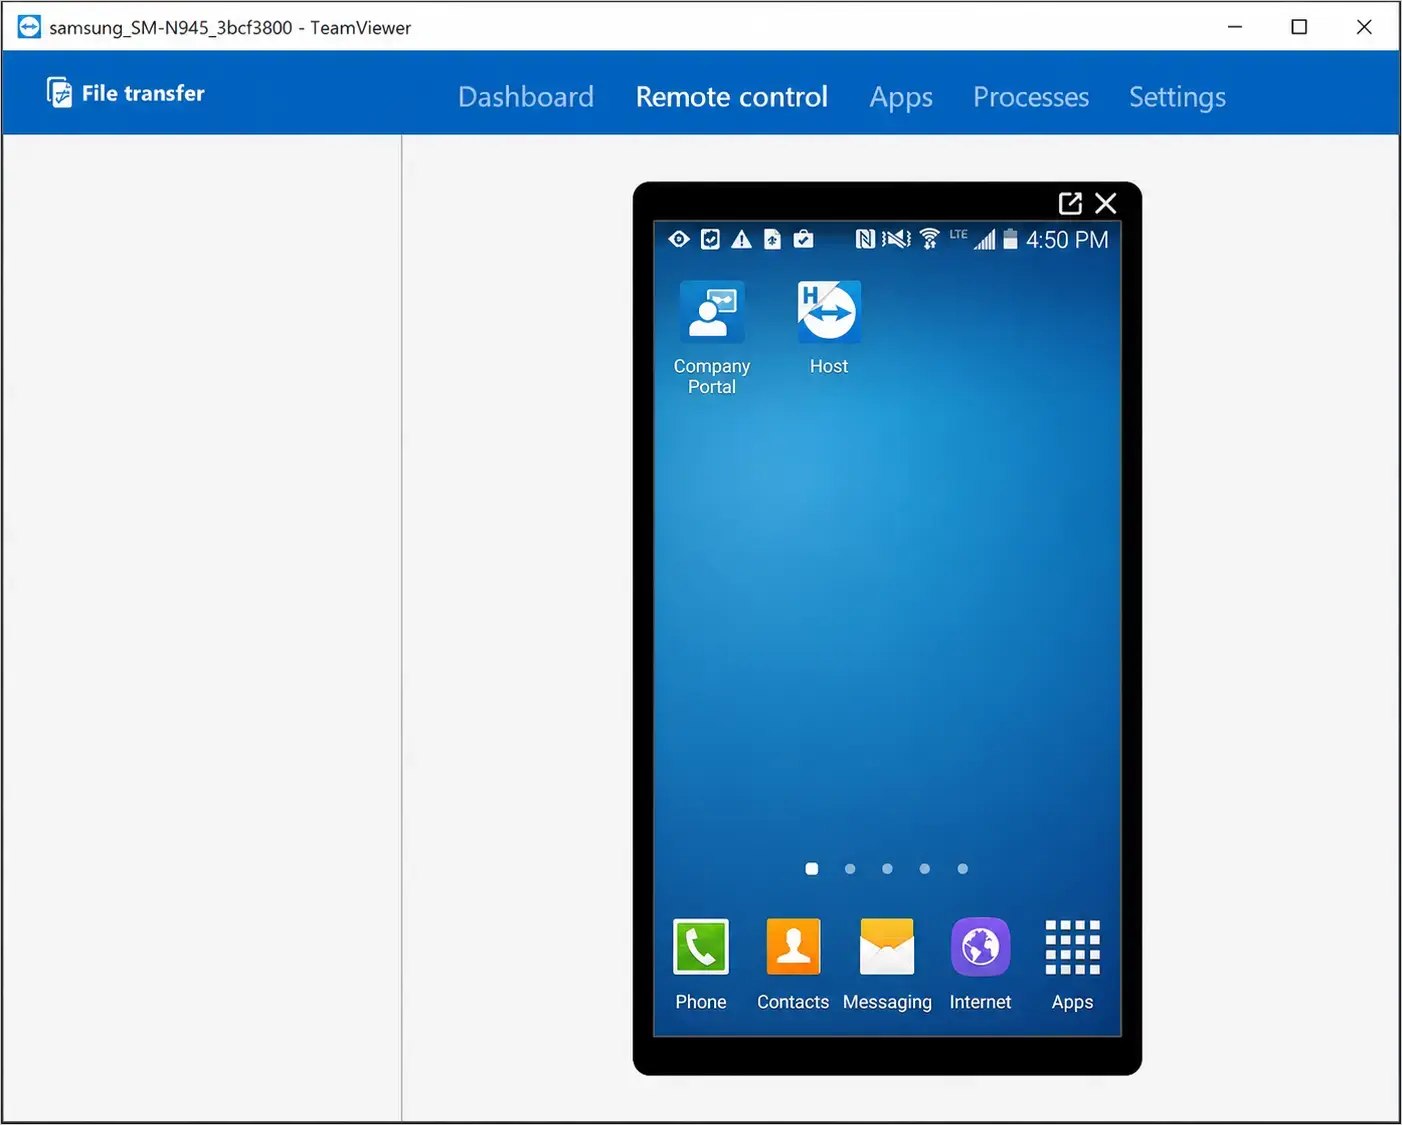1402x1125 pixels.
Task: Close the remote control phone view
Action: click(1106, 203)
